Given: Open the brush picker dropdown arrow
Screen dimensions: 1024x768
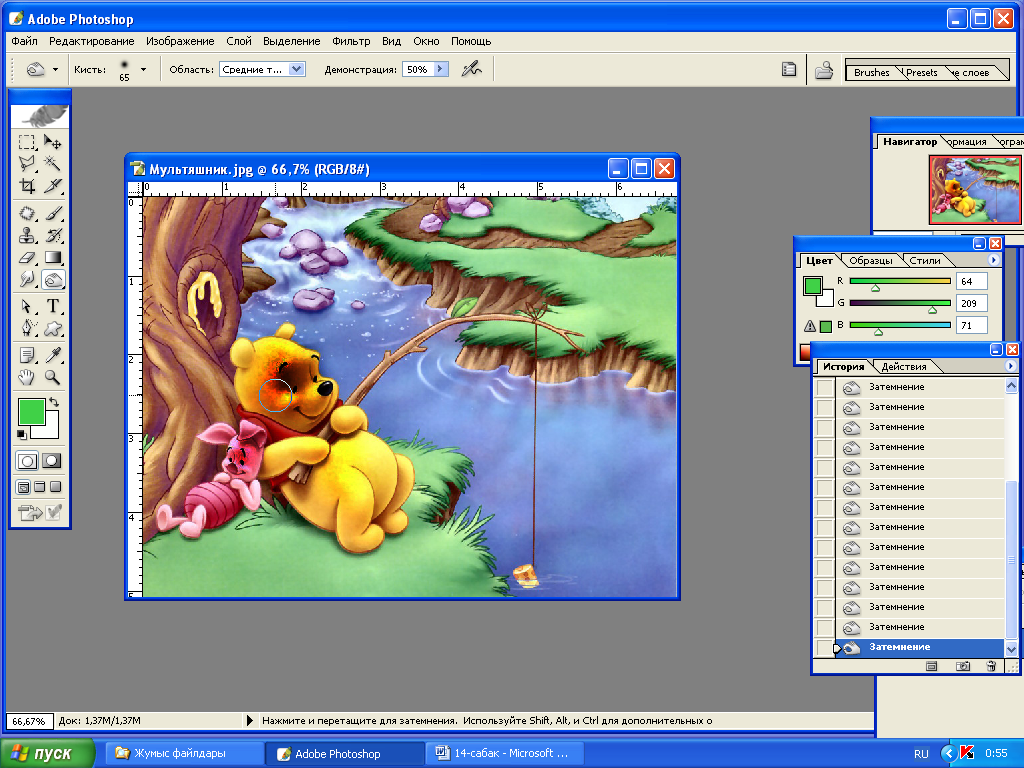Looking at the screenshot, I should click(x=143, y=69).
